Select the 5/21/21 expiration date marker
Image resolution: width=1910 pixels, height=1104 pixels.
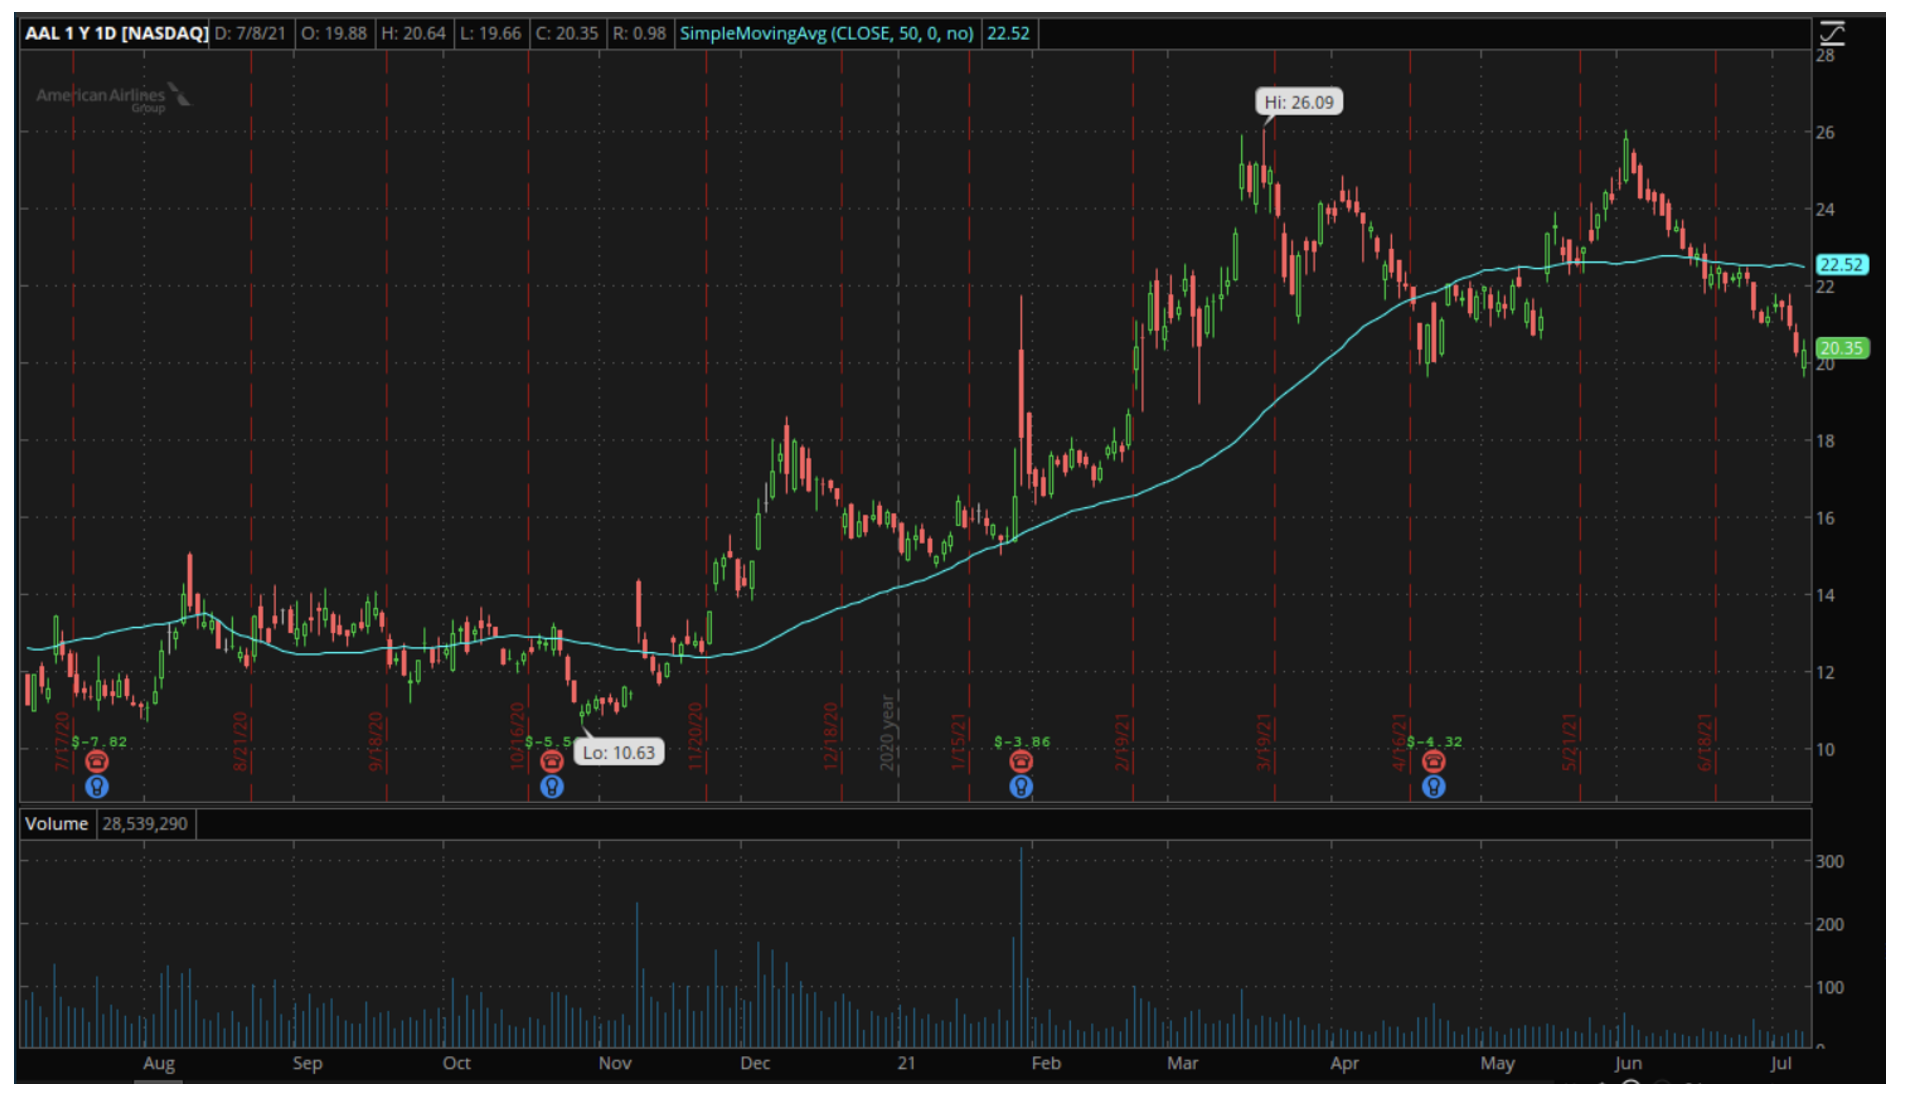1570,741
